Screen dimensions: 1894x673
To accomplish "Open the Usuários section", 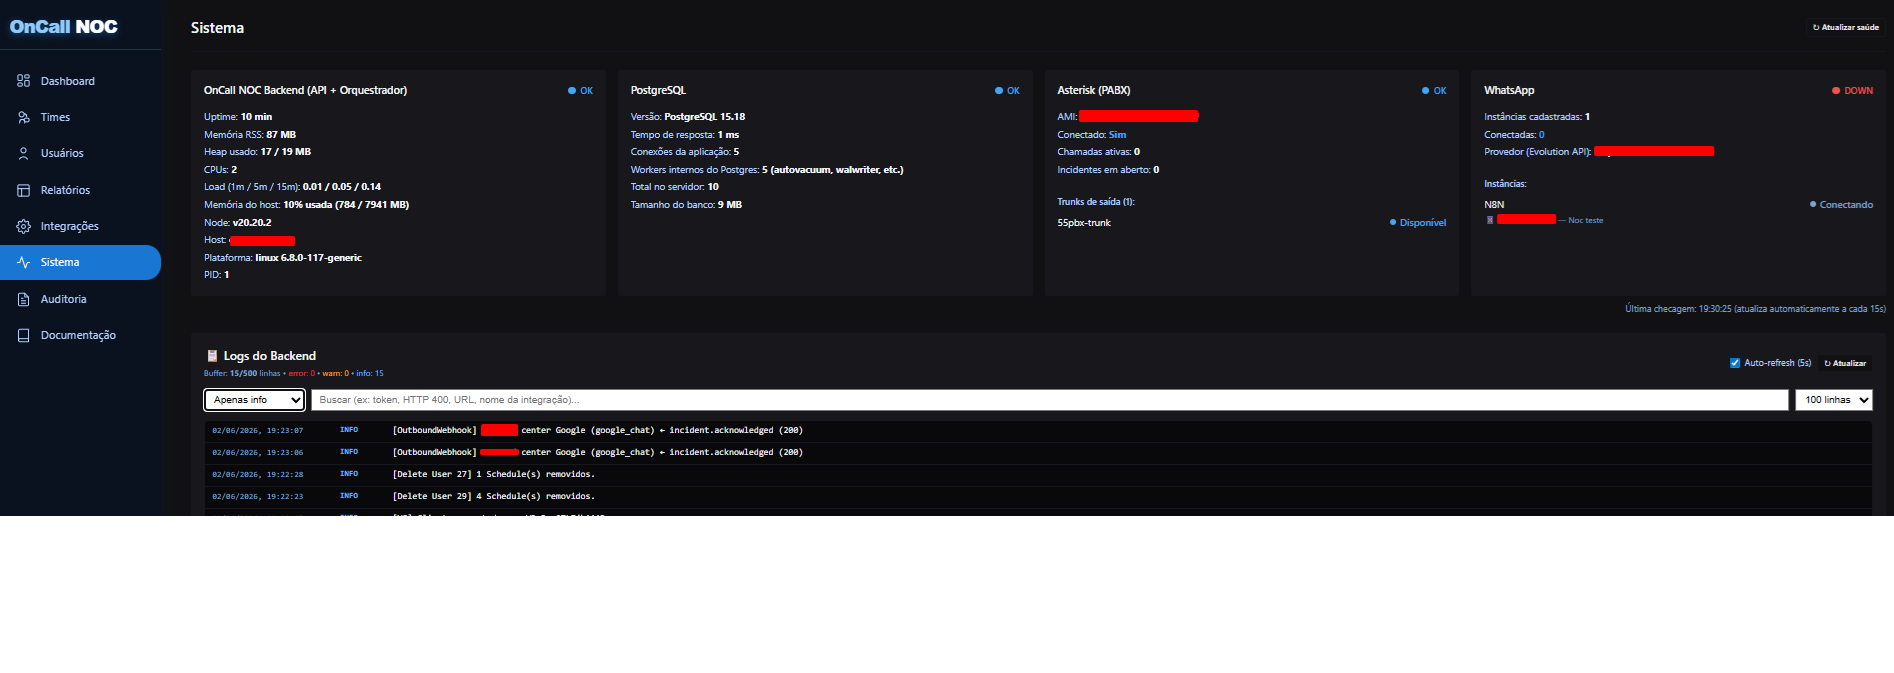I will [80, 153].
